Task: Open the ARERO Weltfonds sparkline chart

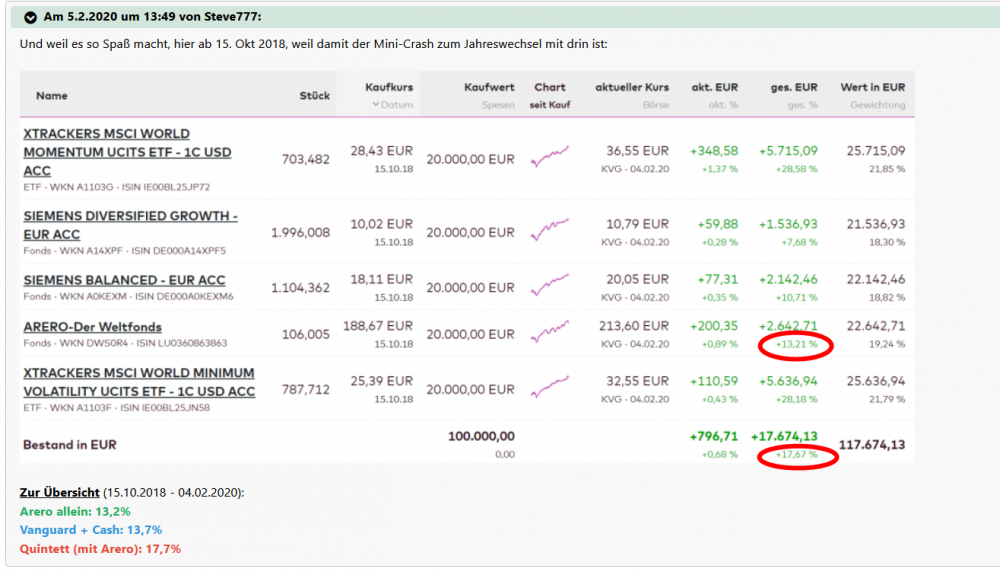Action: tap(549, 332)
